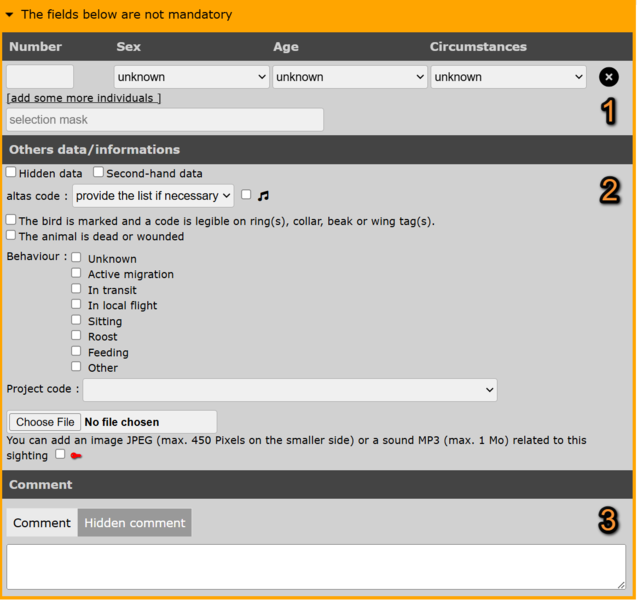Click the red key icon after sighting
The height and width of the screenshot is (600, 637).
[76, 456]
